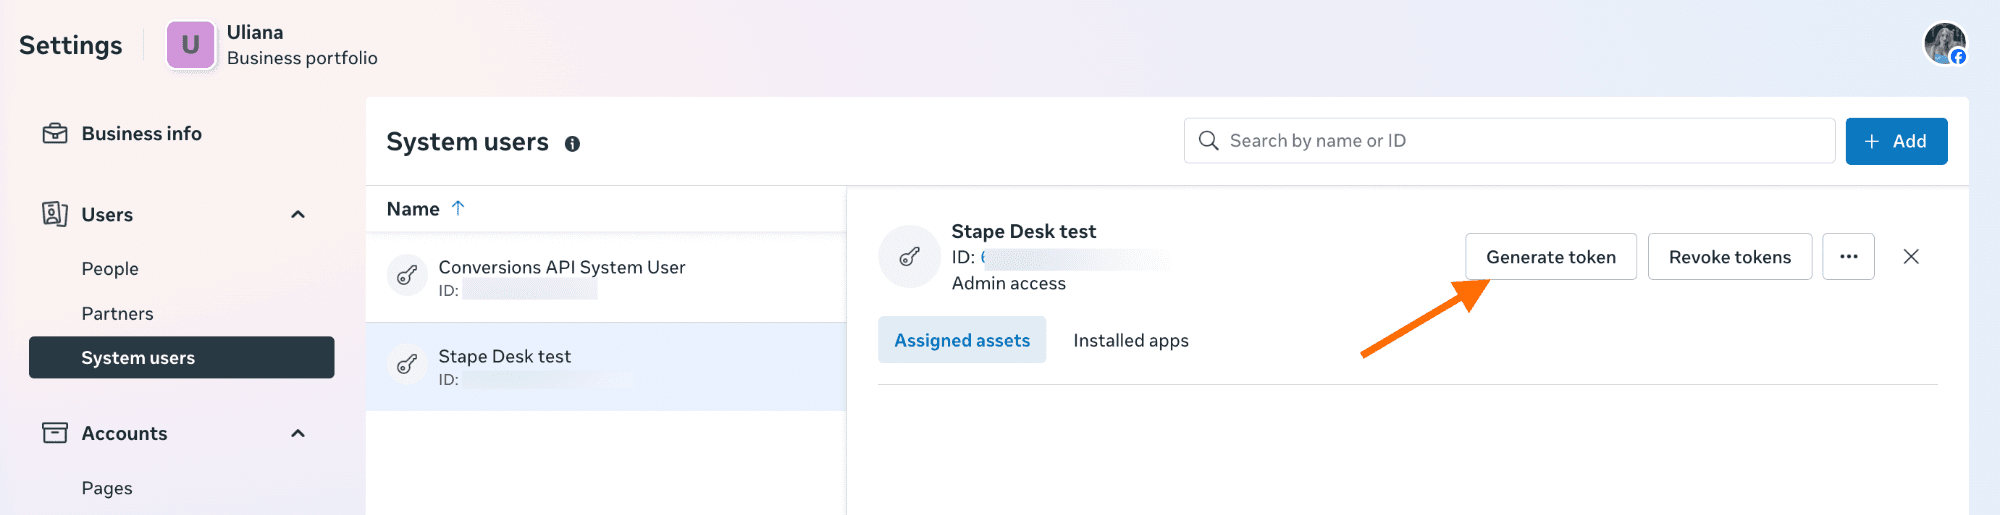This screenshot has width=2000, height=515.
Task: Click the Revoke tokens button
Action: 1730,257
